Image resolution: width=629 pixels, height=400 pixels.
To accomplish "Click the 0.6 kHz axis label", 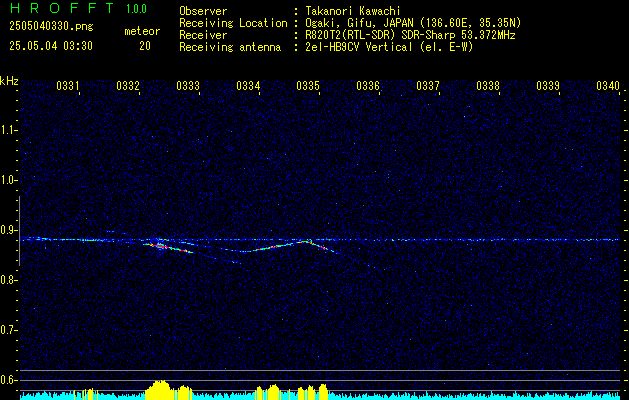I will pyautogui.click(x=7, y=380).
